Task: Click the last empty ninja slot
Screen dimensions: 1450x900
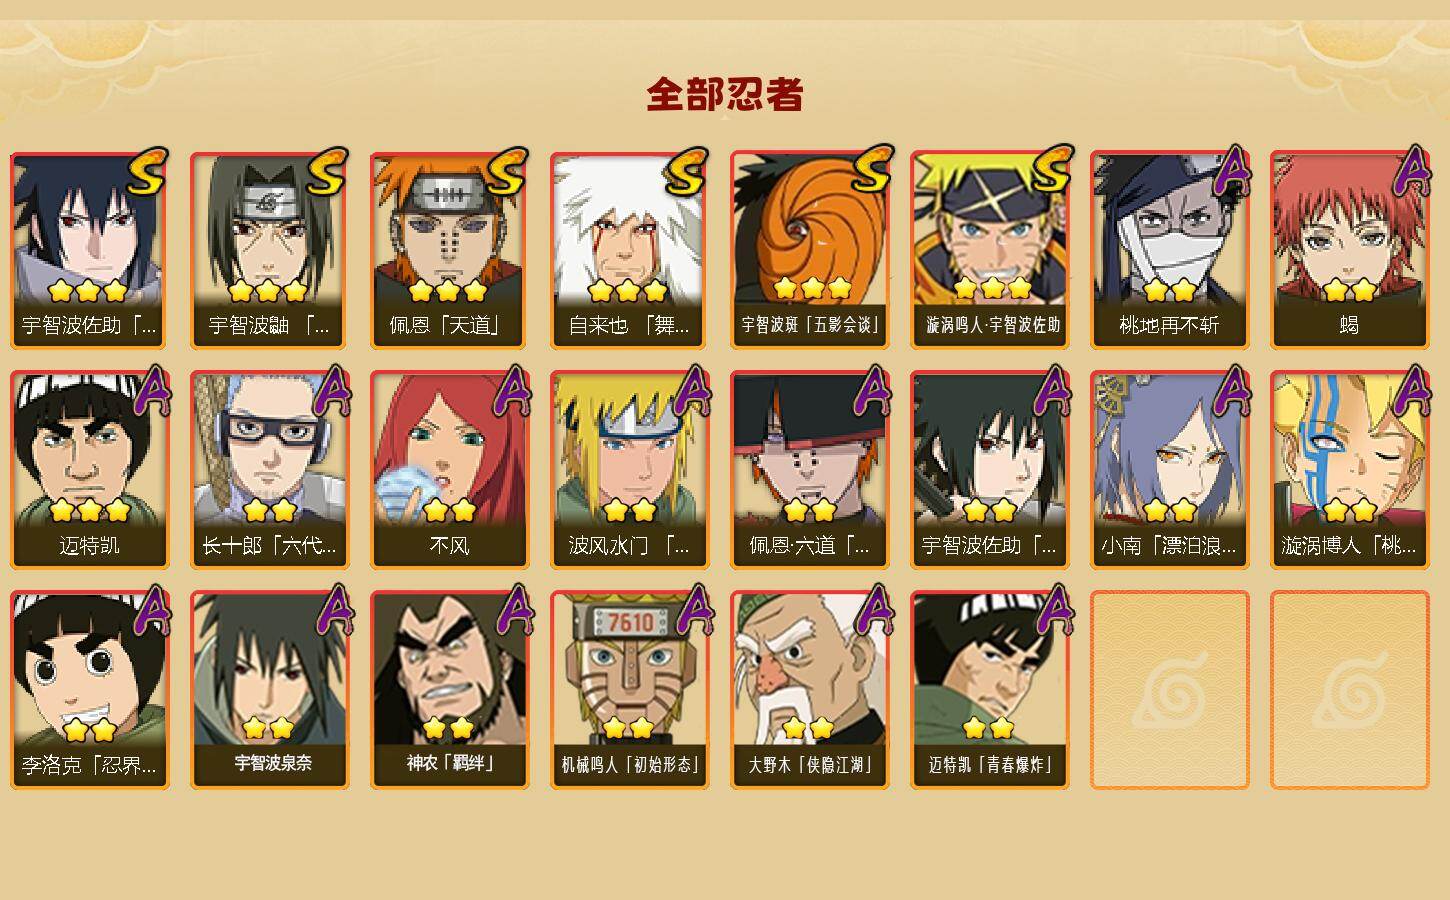Action: (x=1349, y=690)
